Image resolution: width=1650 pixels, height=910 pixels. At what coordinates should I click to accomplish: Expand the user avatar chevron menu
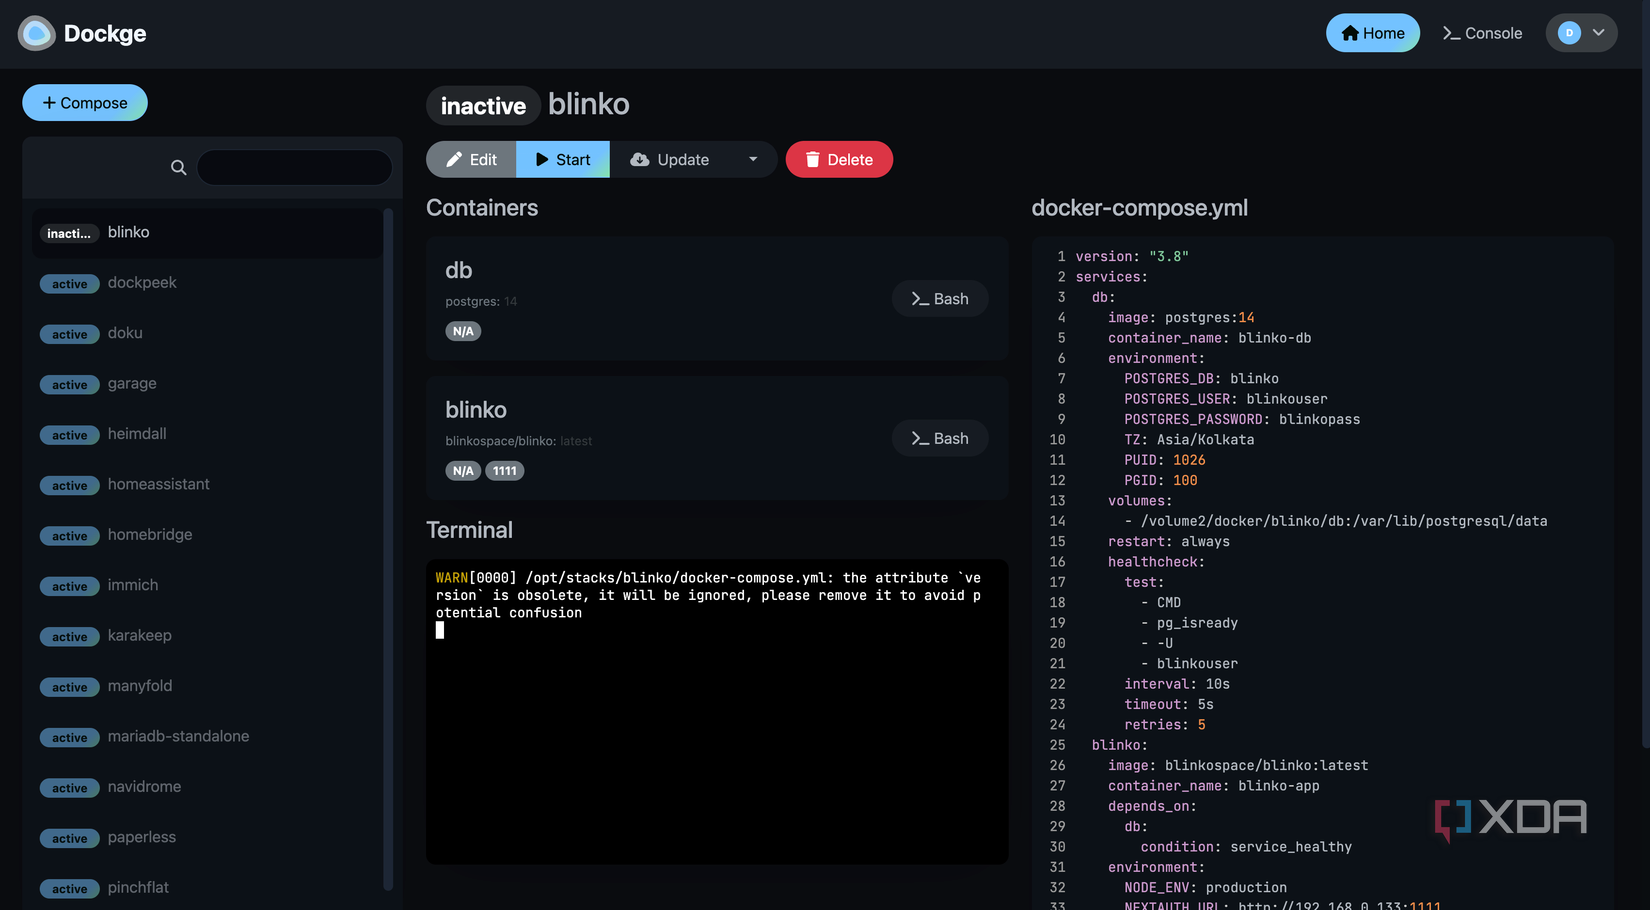(x=1597, y=32)
